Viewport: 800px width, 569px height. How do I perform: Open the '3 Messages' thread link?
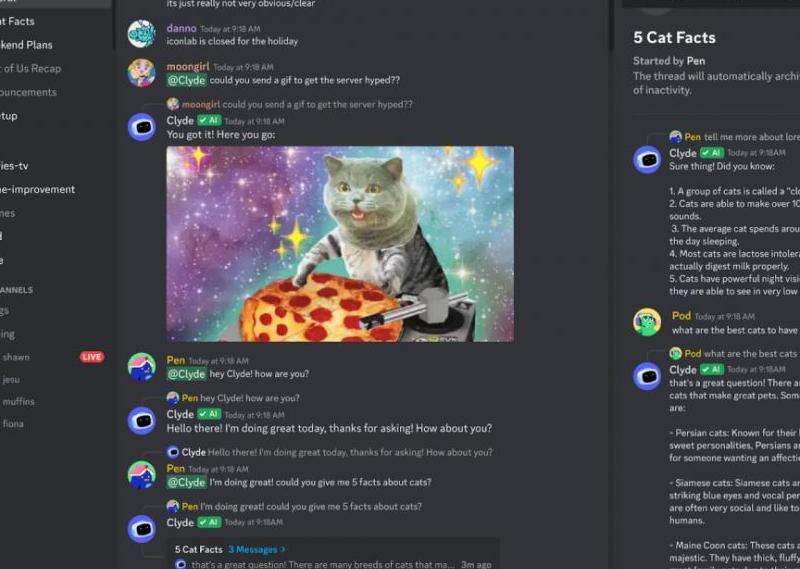click(257, 550)
